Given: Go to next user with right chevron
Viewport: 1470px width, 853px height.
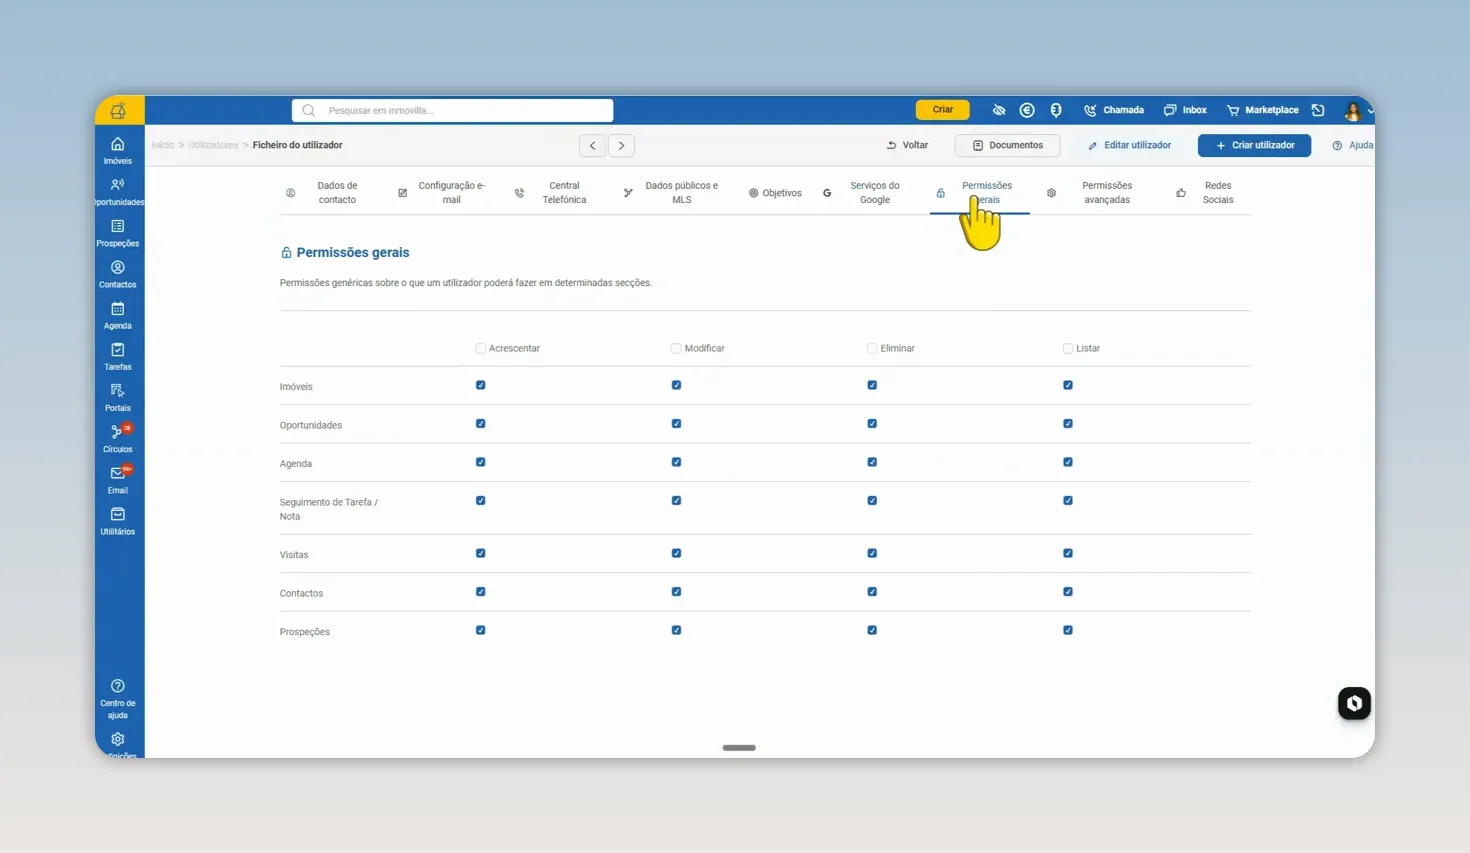Looking at the screenshot, I should click(621, 145).
